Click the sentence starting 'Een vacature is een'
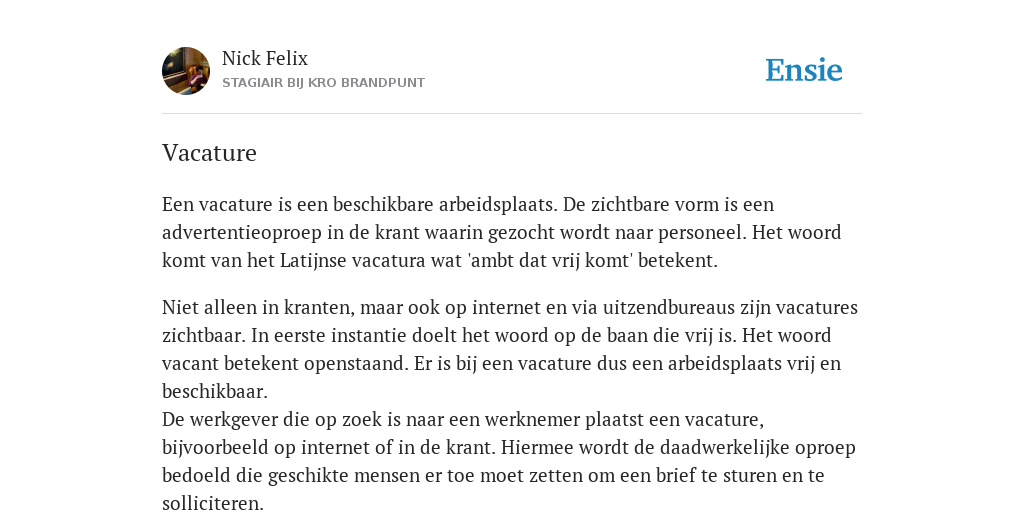Screen dimensions: 1024x512 tap(360, 204)
